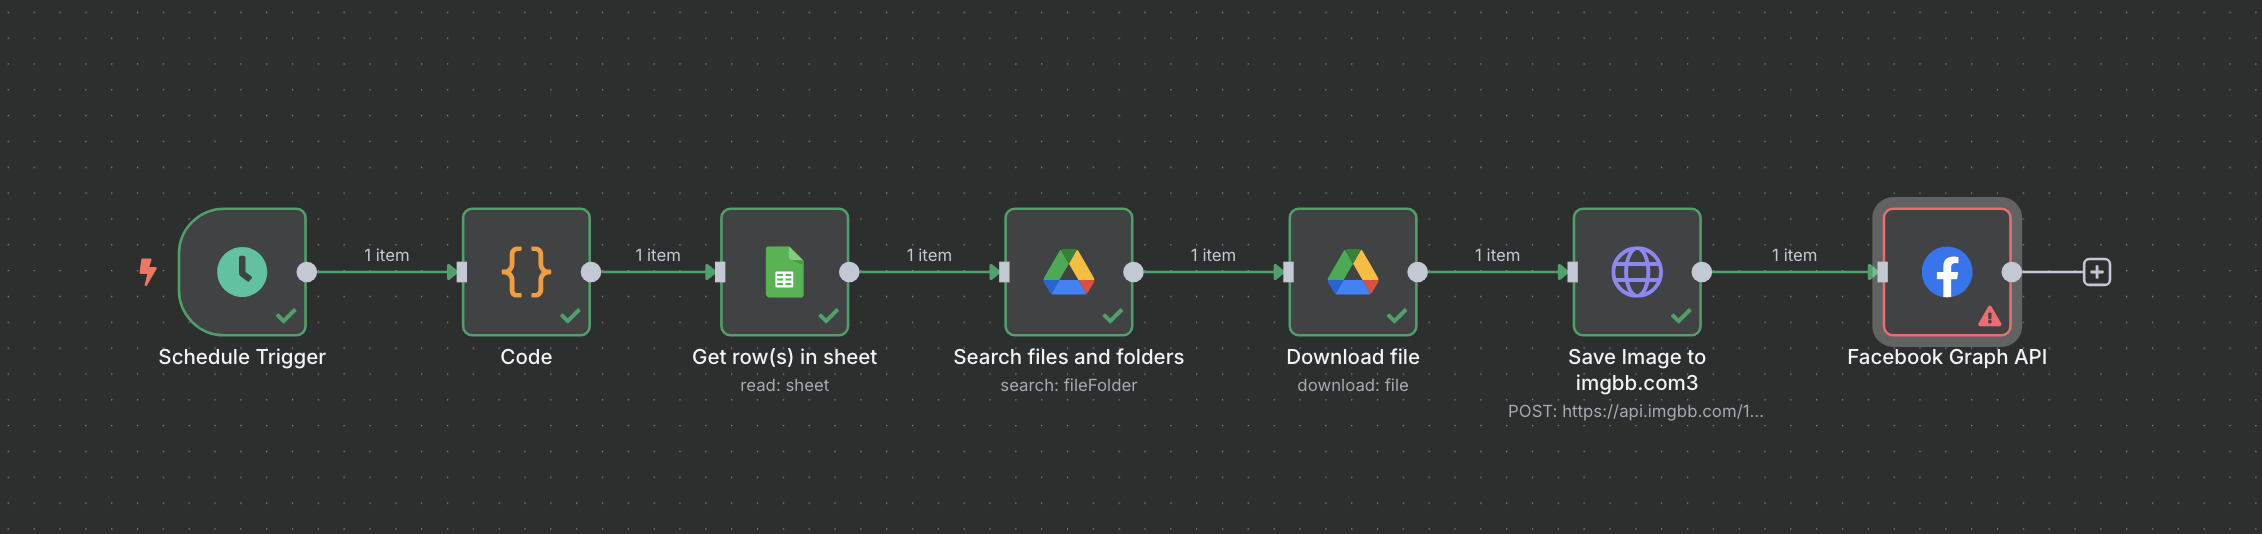
Task: Click the Save Image to imgbb.com3 output connector
Action: tap(1701, 272)
